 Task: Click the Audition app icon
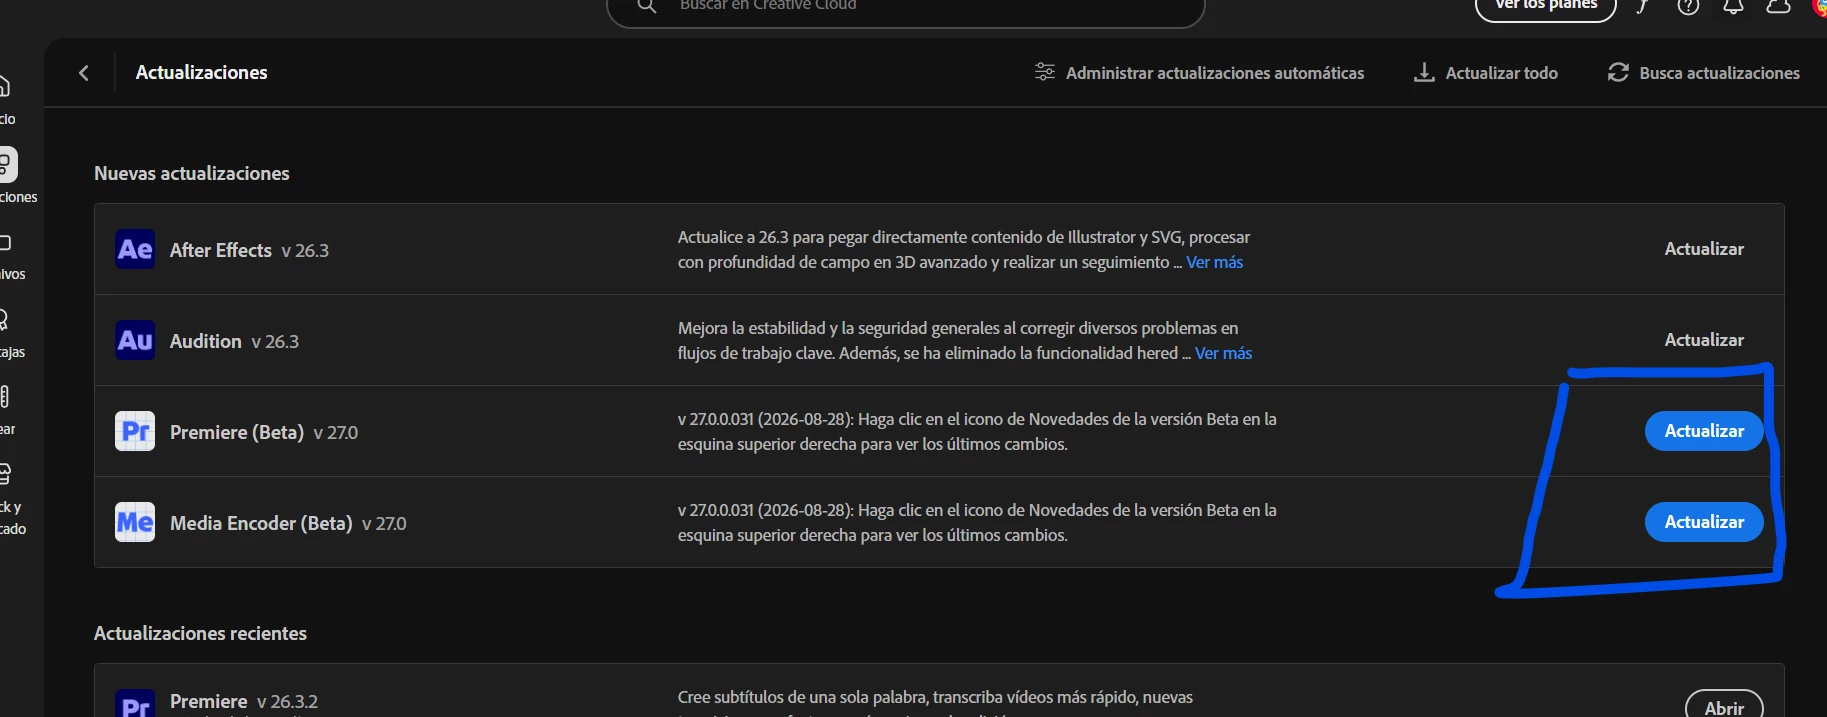click(135, 340)
